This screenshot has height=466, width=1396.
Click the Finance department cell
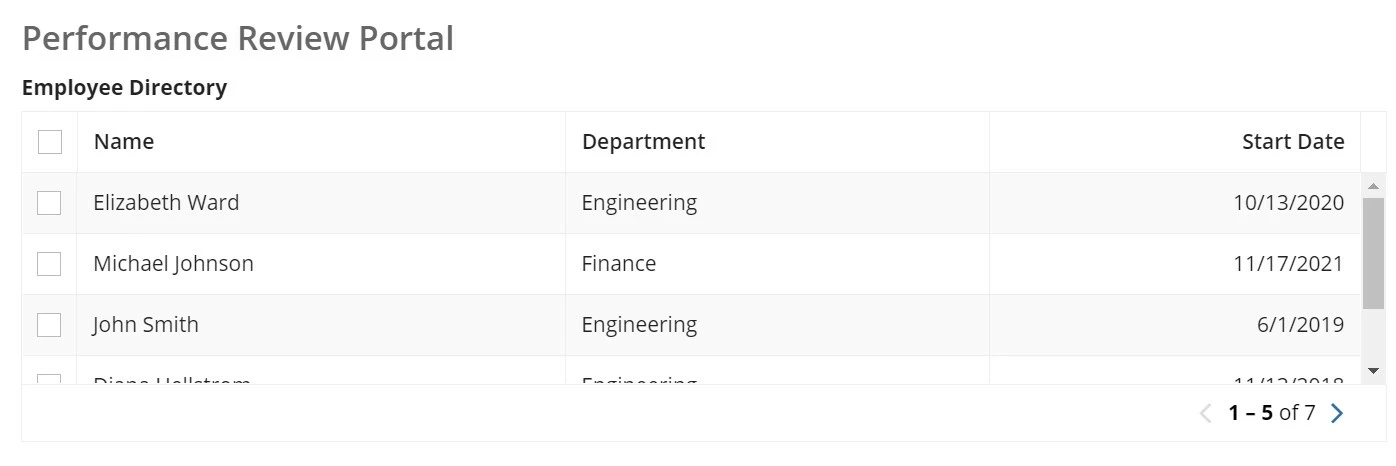777,264
